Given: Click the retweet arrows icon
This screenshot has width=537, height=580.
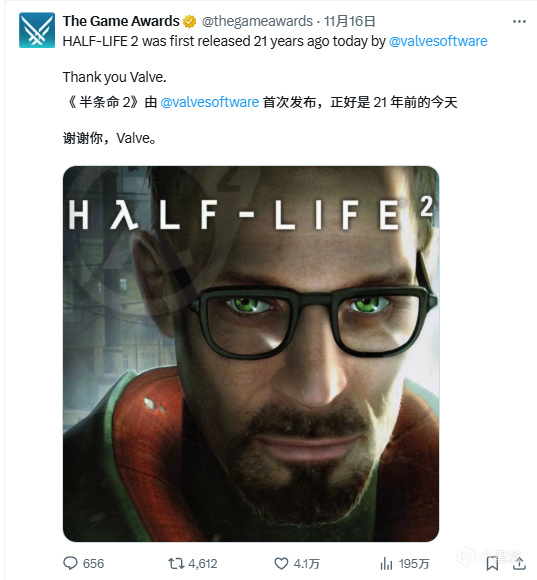Looking at the screenshot, I should pyautogui.click(x=176, y=563).
